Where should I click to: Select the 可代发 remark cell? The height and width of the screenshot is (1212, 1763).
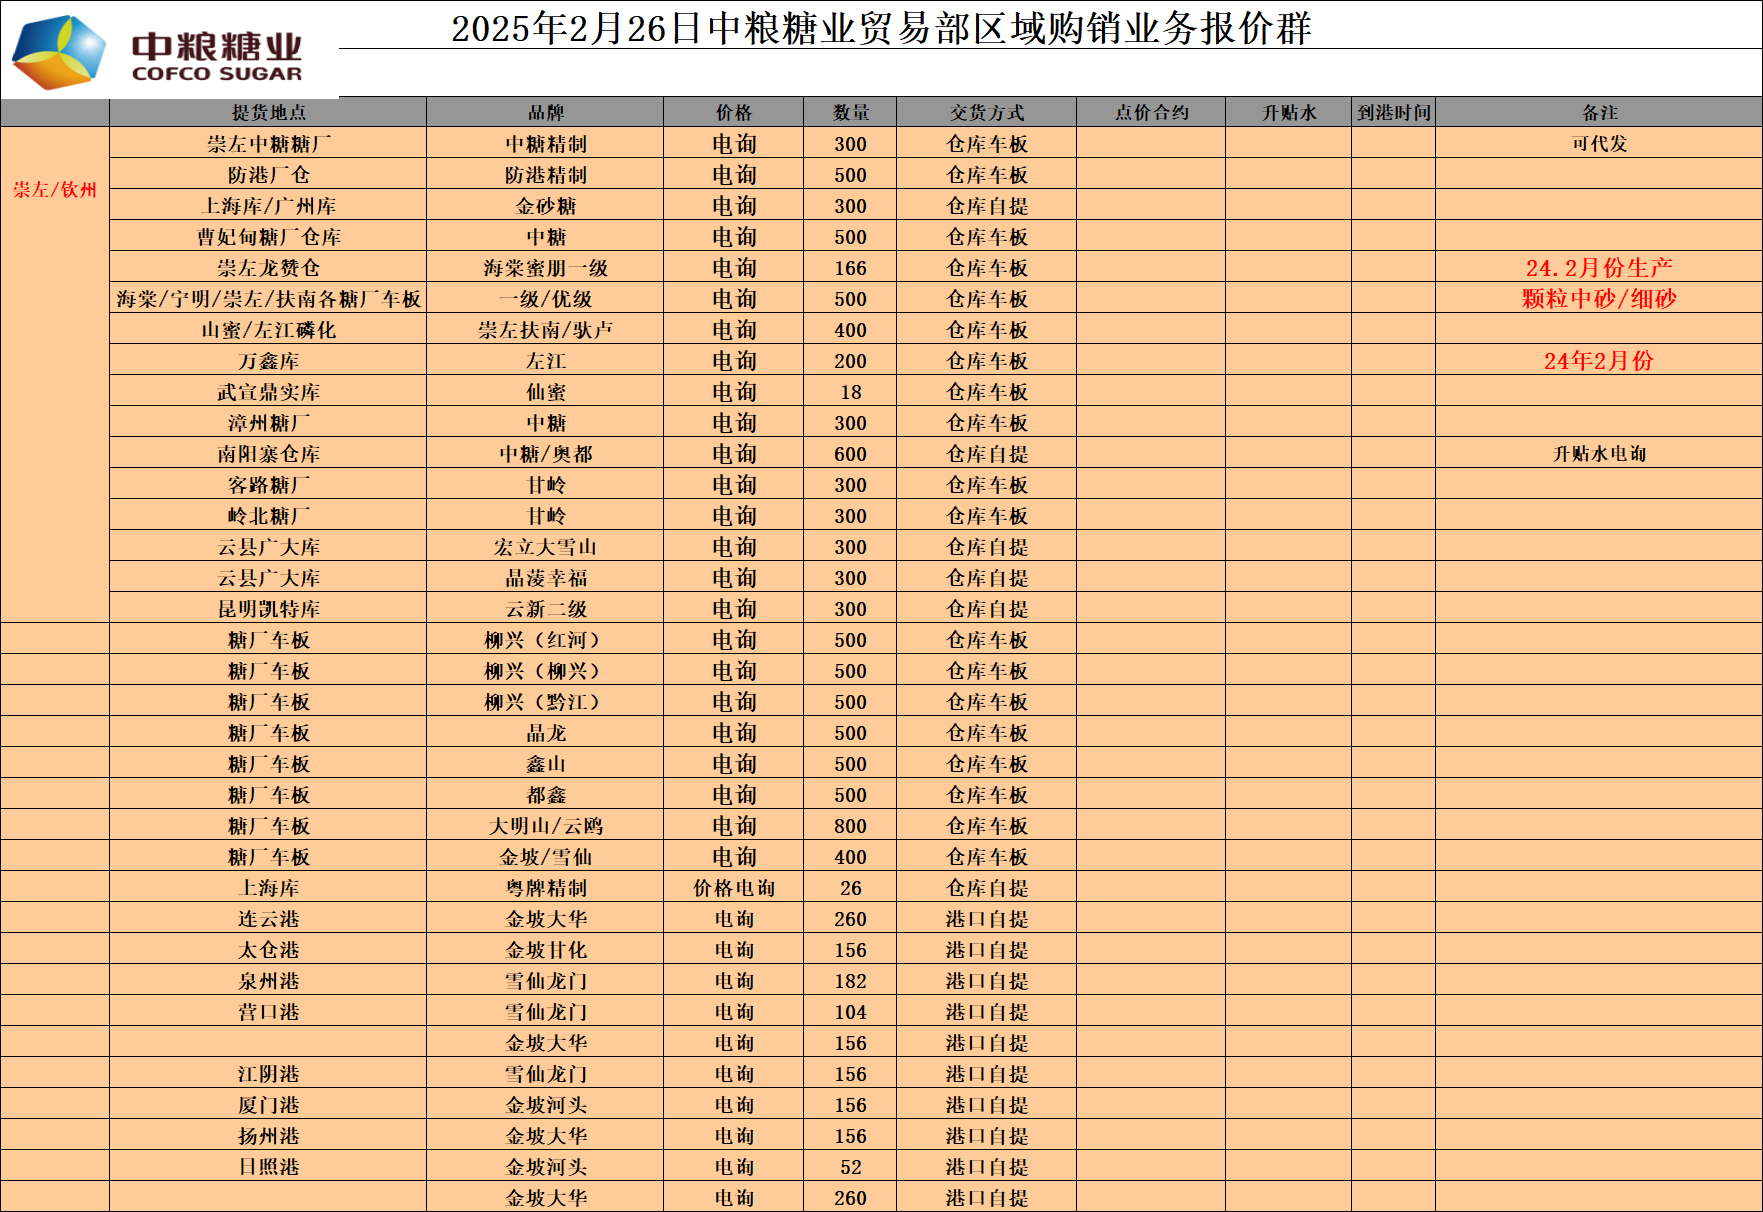[1599, 143]
